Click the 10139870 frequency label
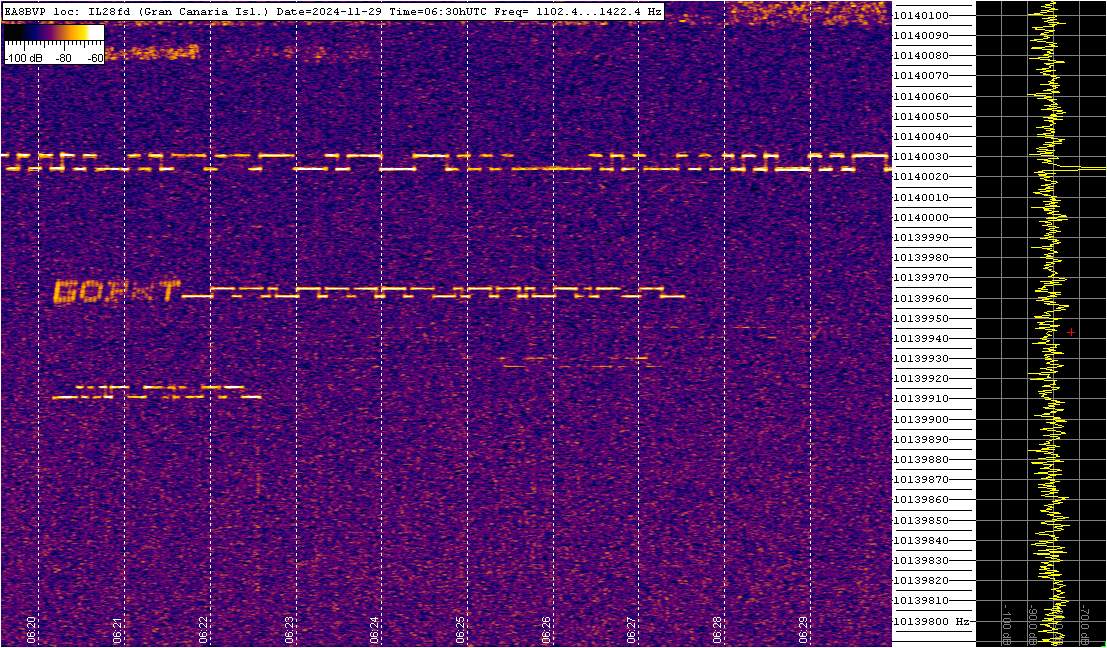The width and height of the screenshot is (1107, 648). click(x=921, y=479)
